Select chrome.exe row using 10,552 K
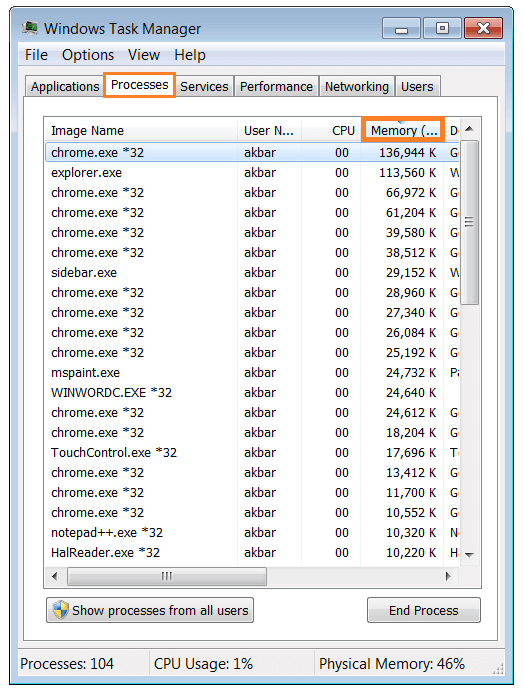This screenshot has width=523, height=691. [252, 513]
